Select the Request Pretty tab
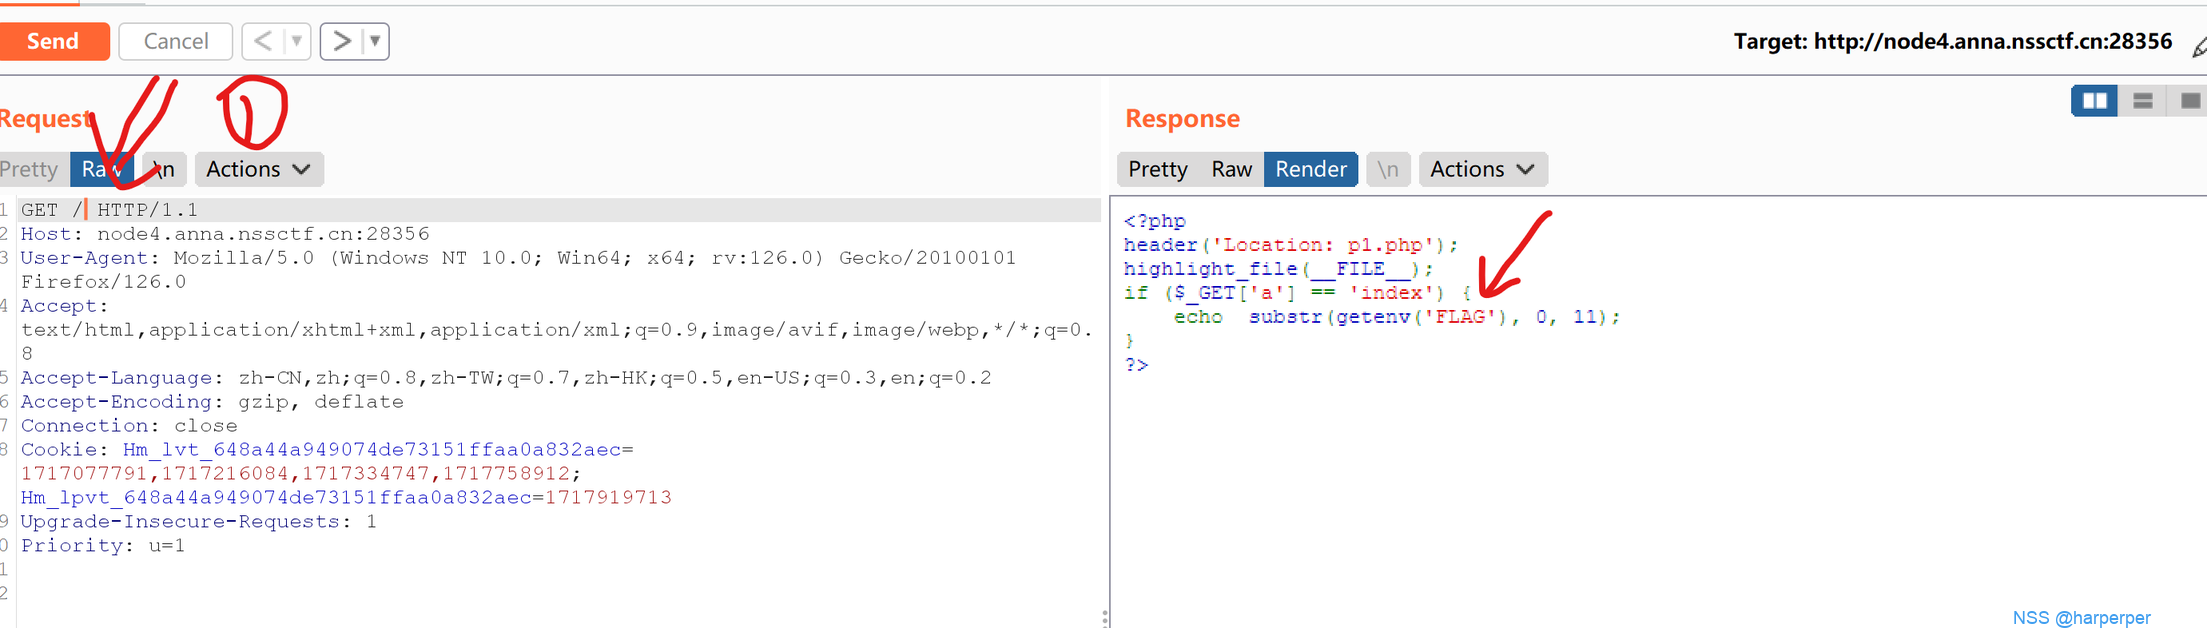Screen dimensions: 2207x628 pos(30,169)
